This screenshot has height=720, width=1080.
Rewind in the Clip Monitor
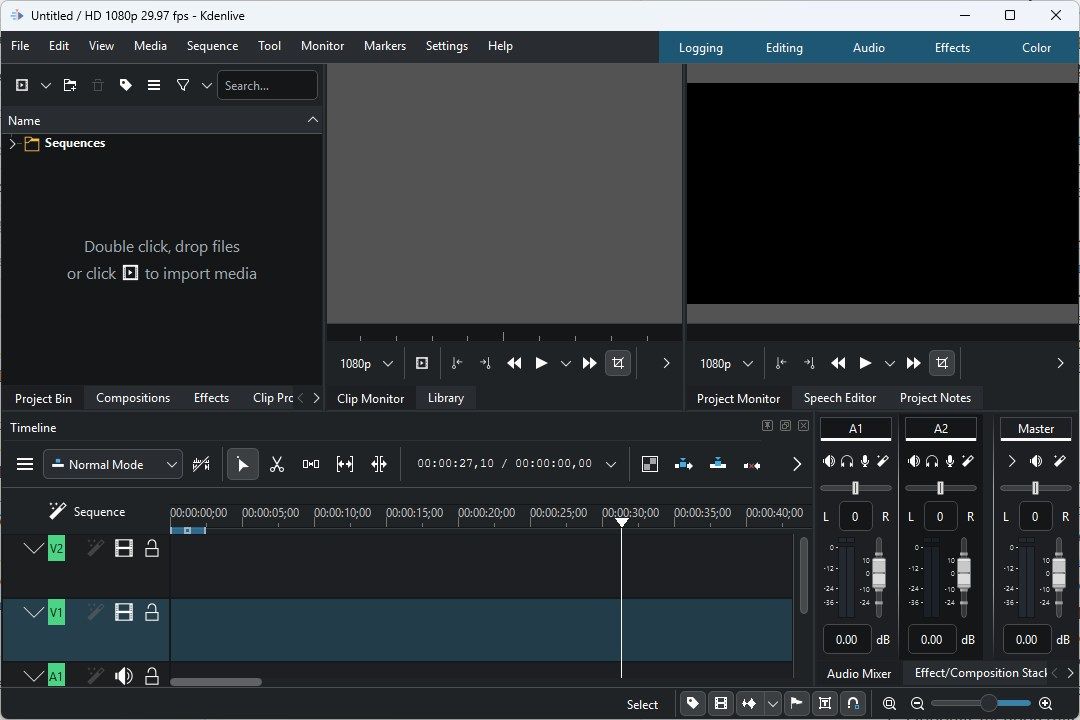(514, 363)
